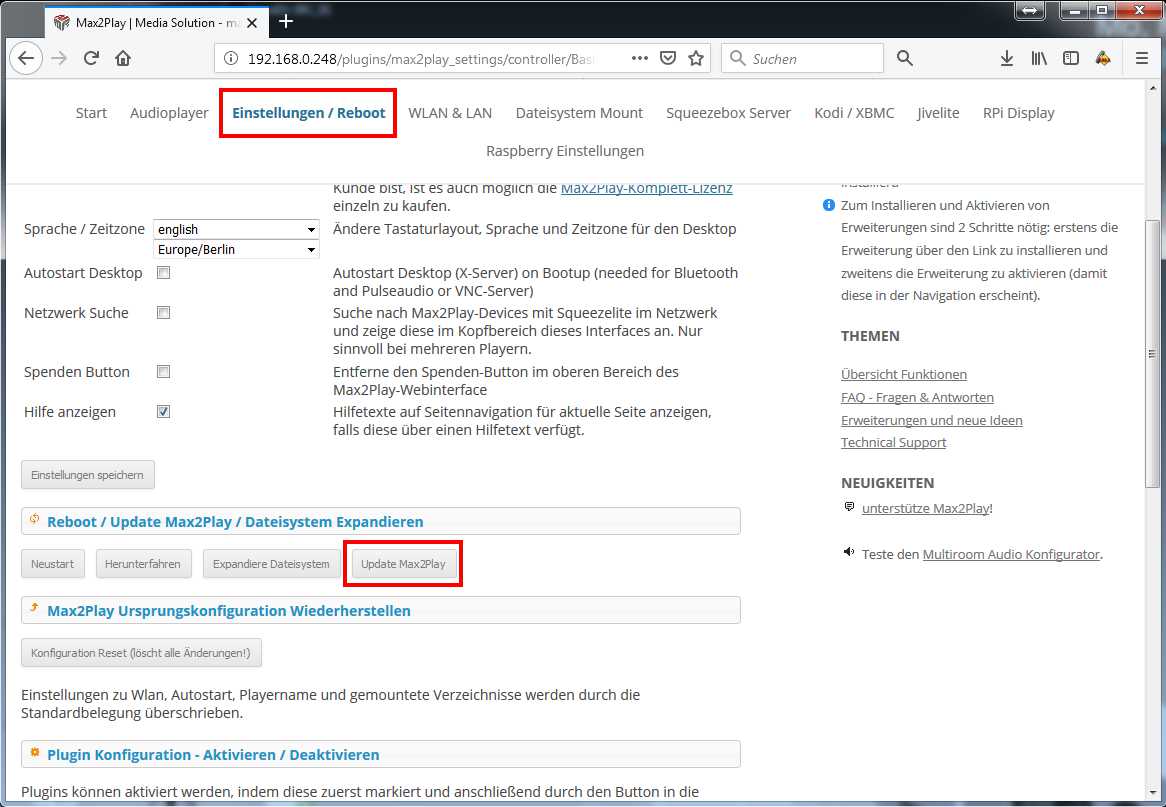The image size is (1166, 807).
Task: Open Max2Play-Komplett-Lizenz link
Action: click(647, 188)
